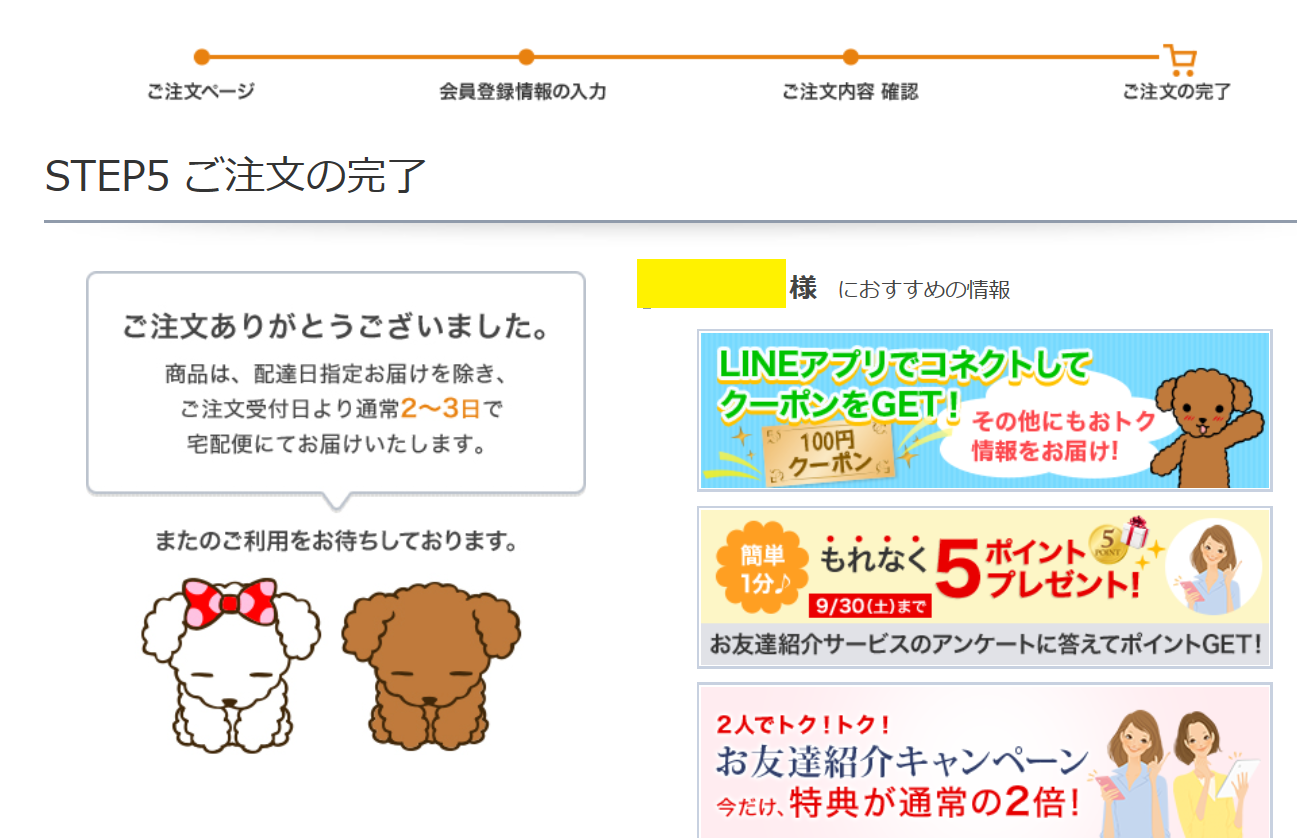Open the LINEアプリでコネクト coupon banner
Viewport: 1297px width, 838px height.
tap(984, 410)
